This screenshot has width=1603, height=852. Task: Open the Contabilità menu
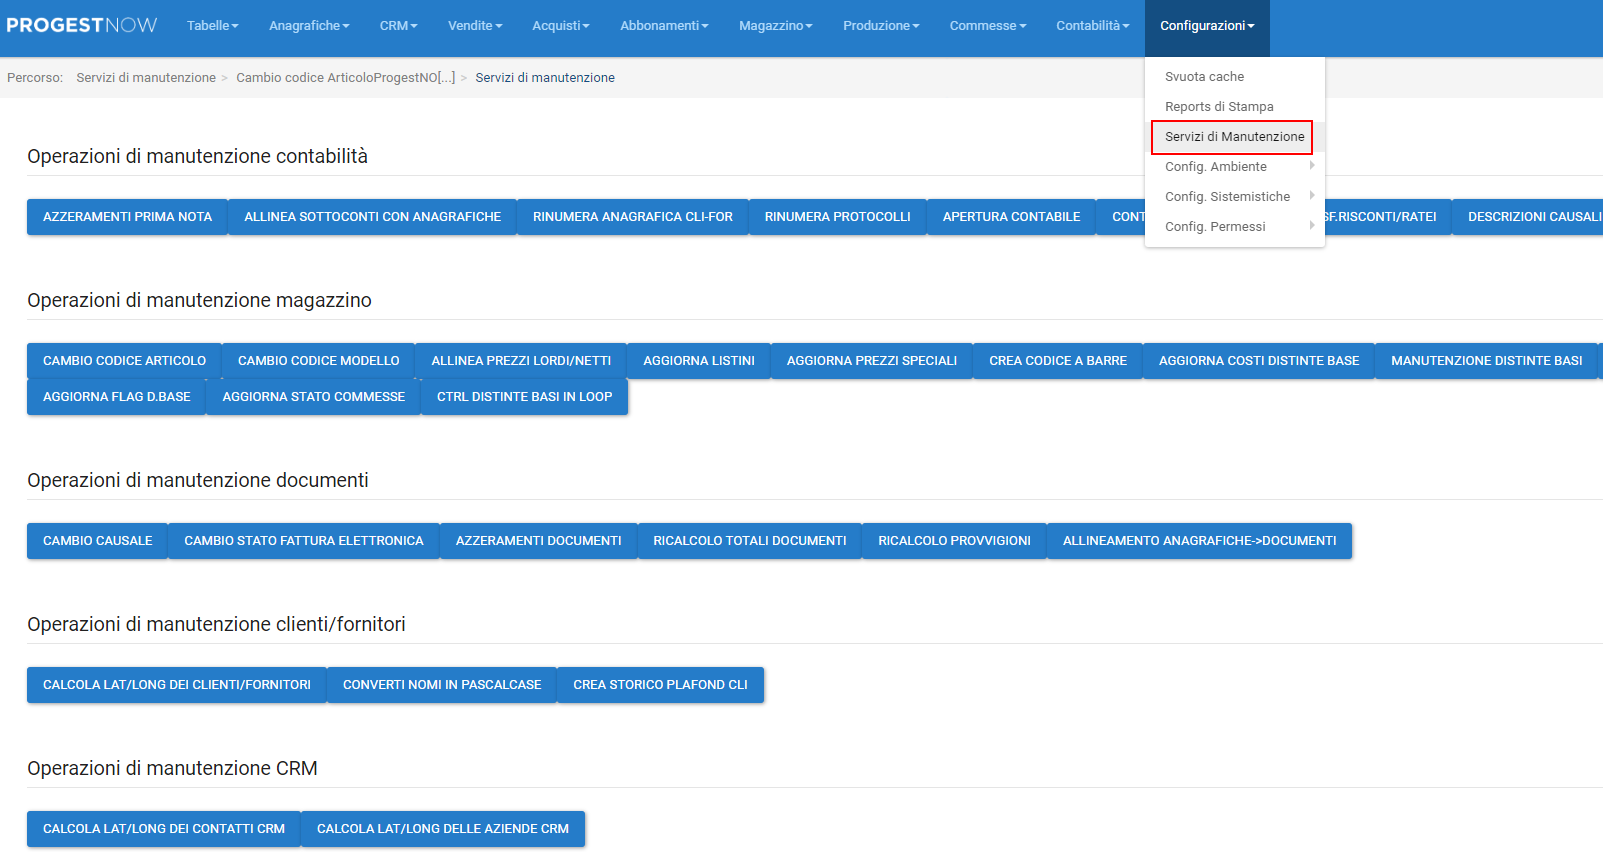1092,26
